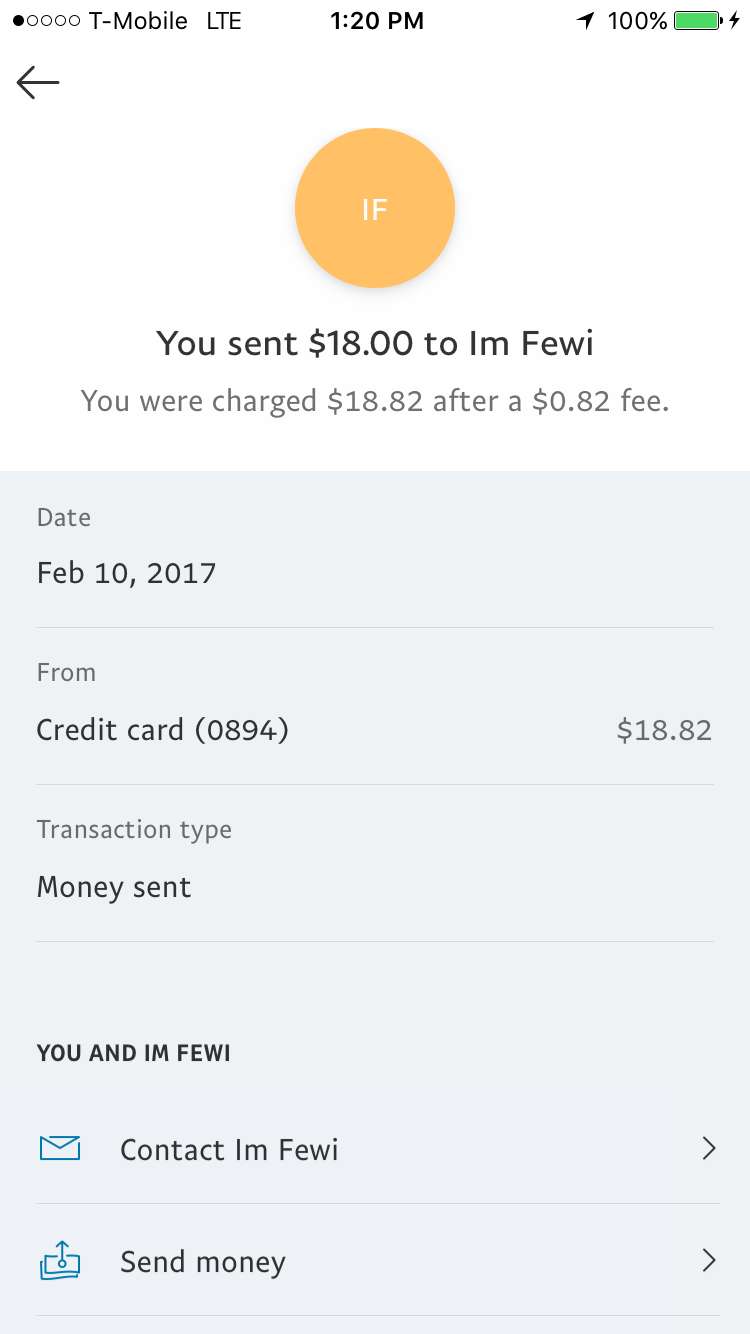750x1334 pixels.
Task: Tap the You sent $18.00 headline
Action: click(x=375, y=343)
